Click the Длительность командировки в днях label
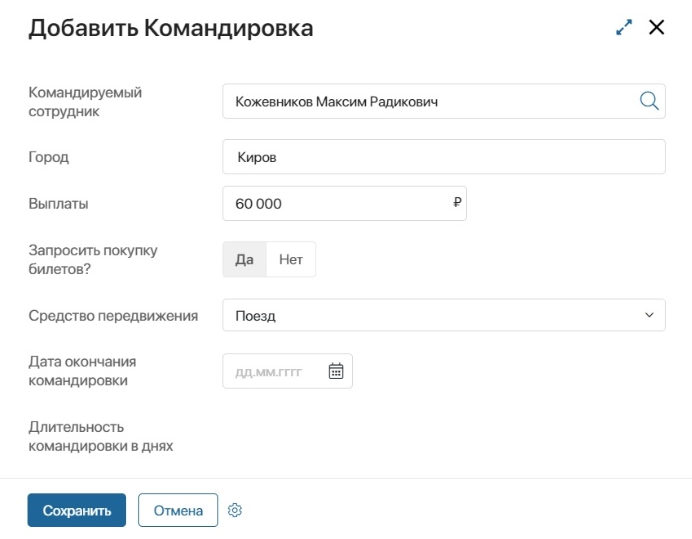The height and width of the screenshot is (539, 692). [101, 436]
